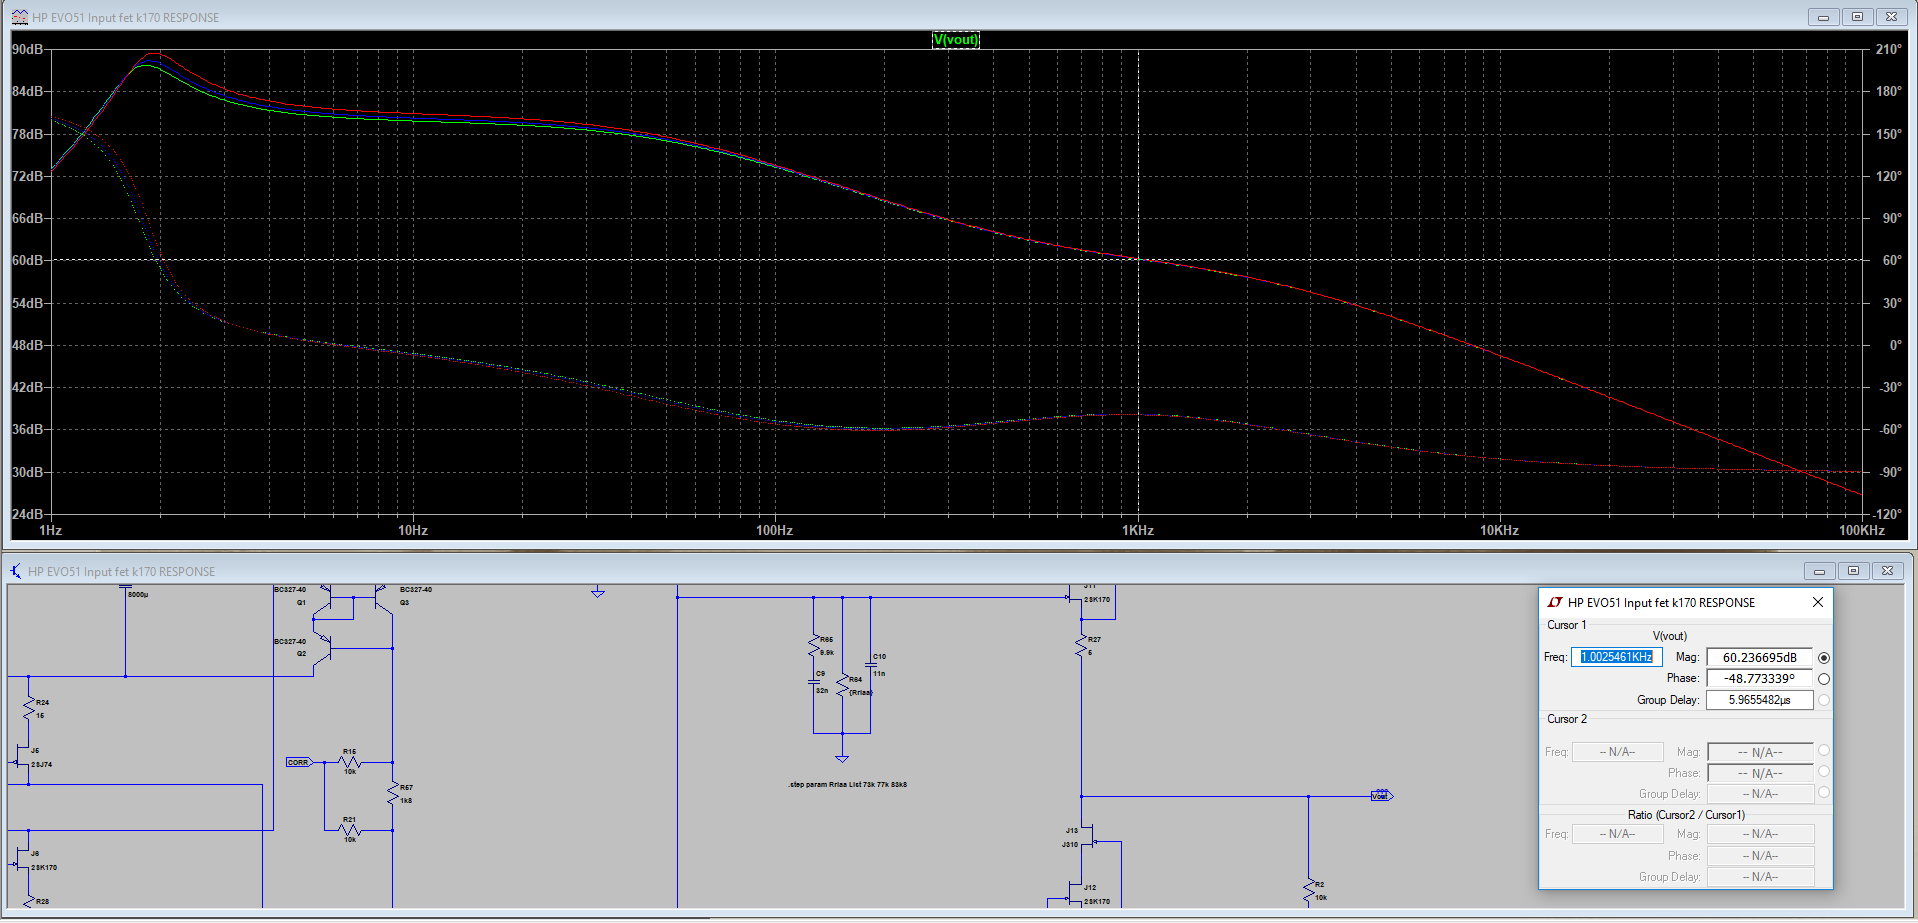Click the waveform plot window's title icon
Image resolution: width=1918 pixels, height=923 pixels.
point(19,17)
